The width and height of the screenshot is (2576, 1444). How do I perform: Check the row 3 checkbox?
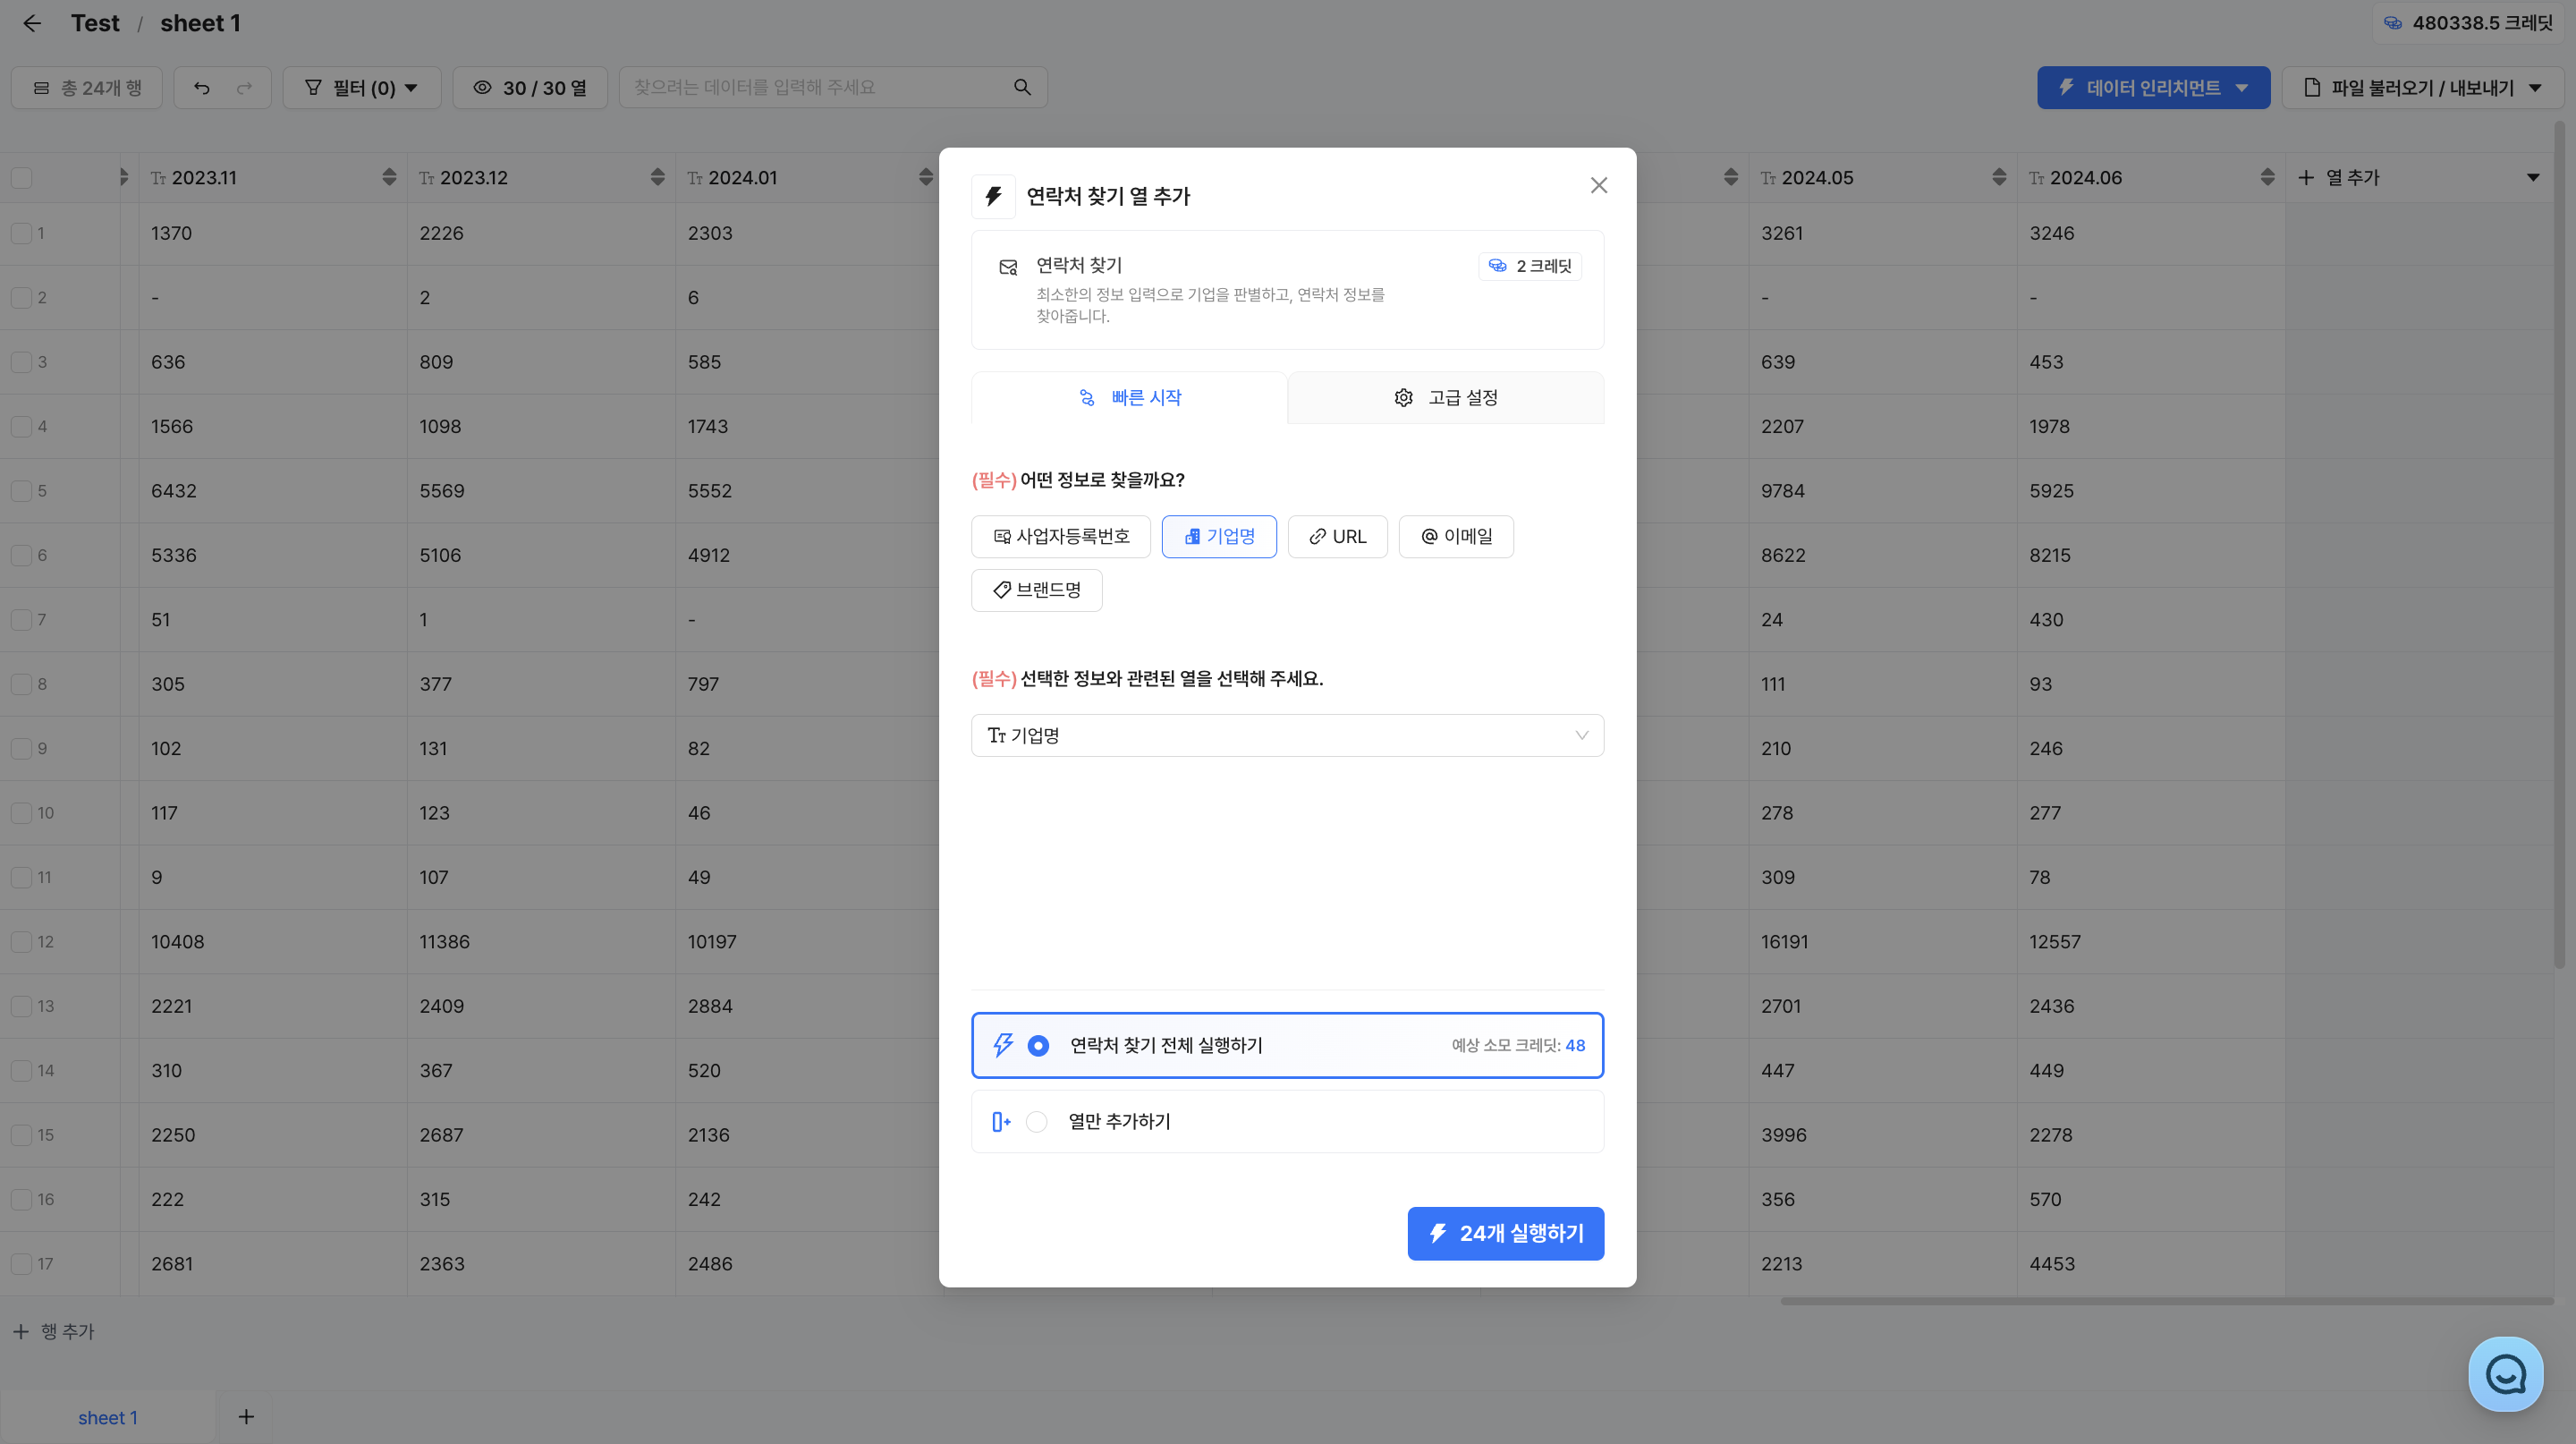pos(21,362)
